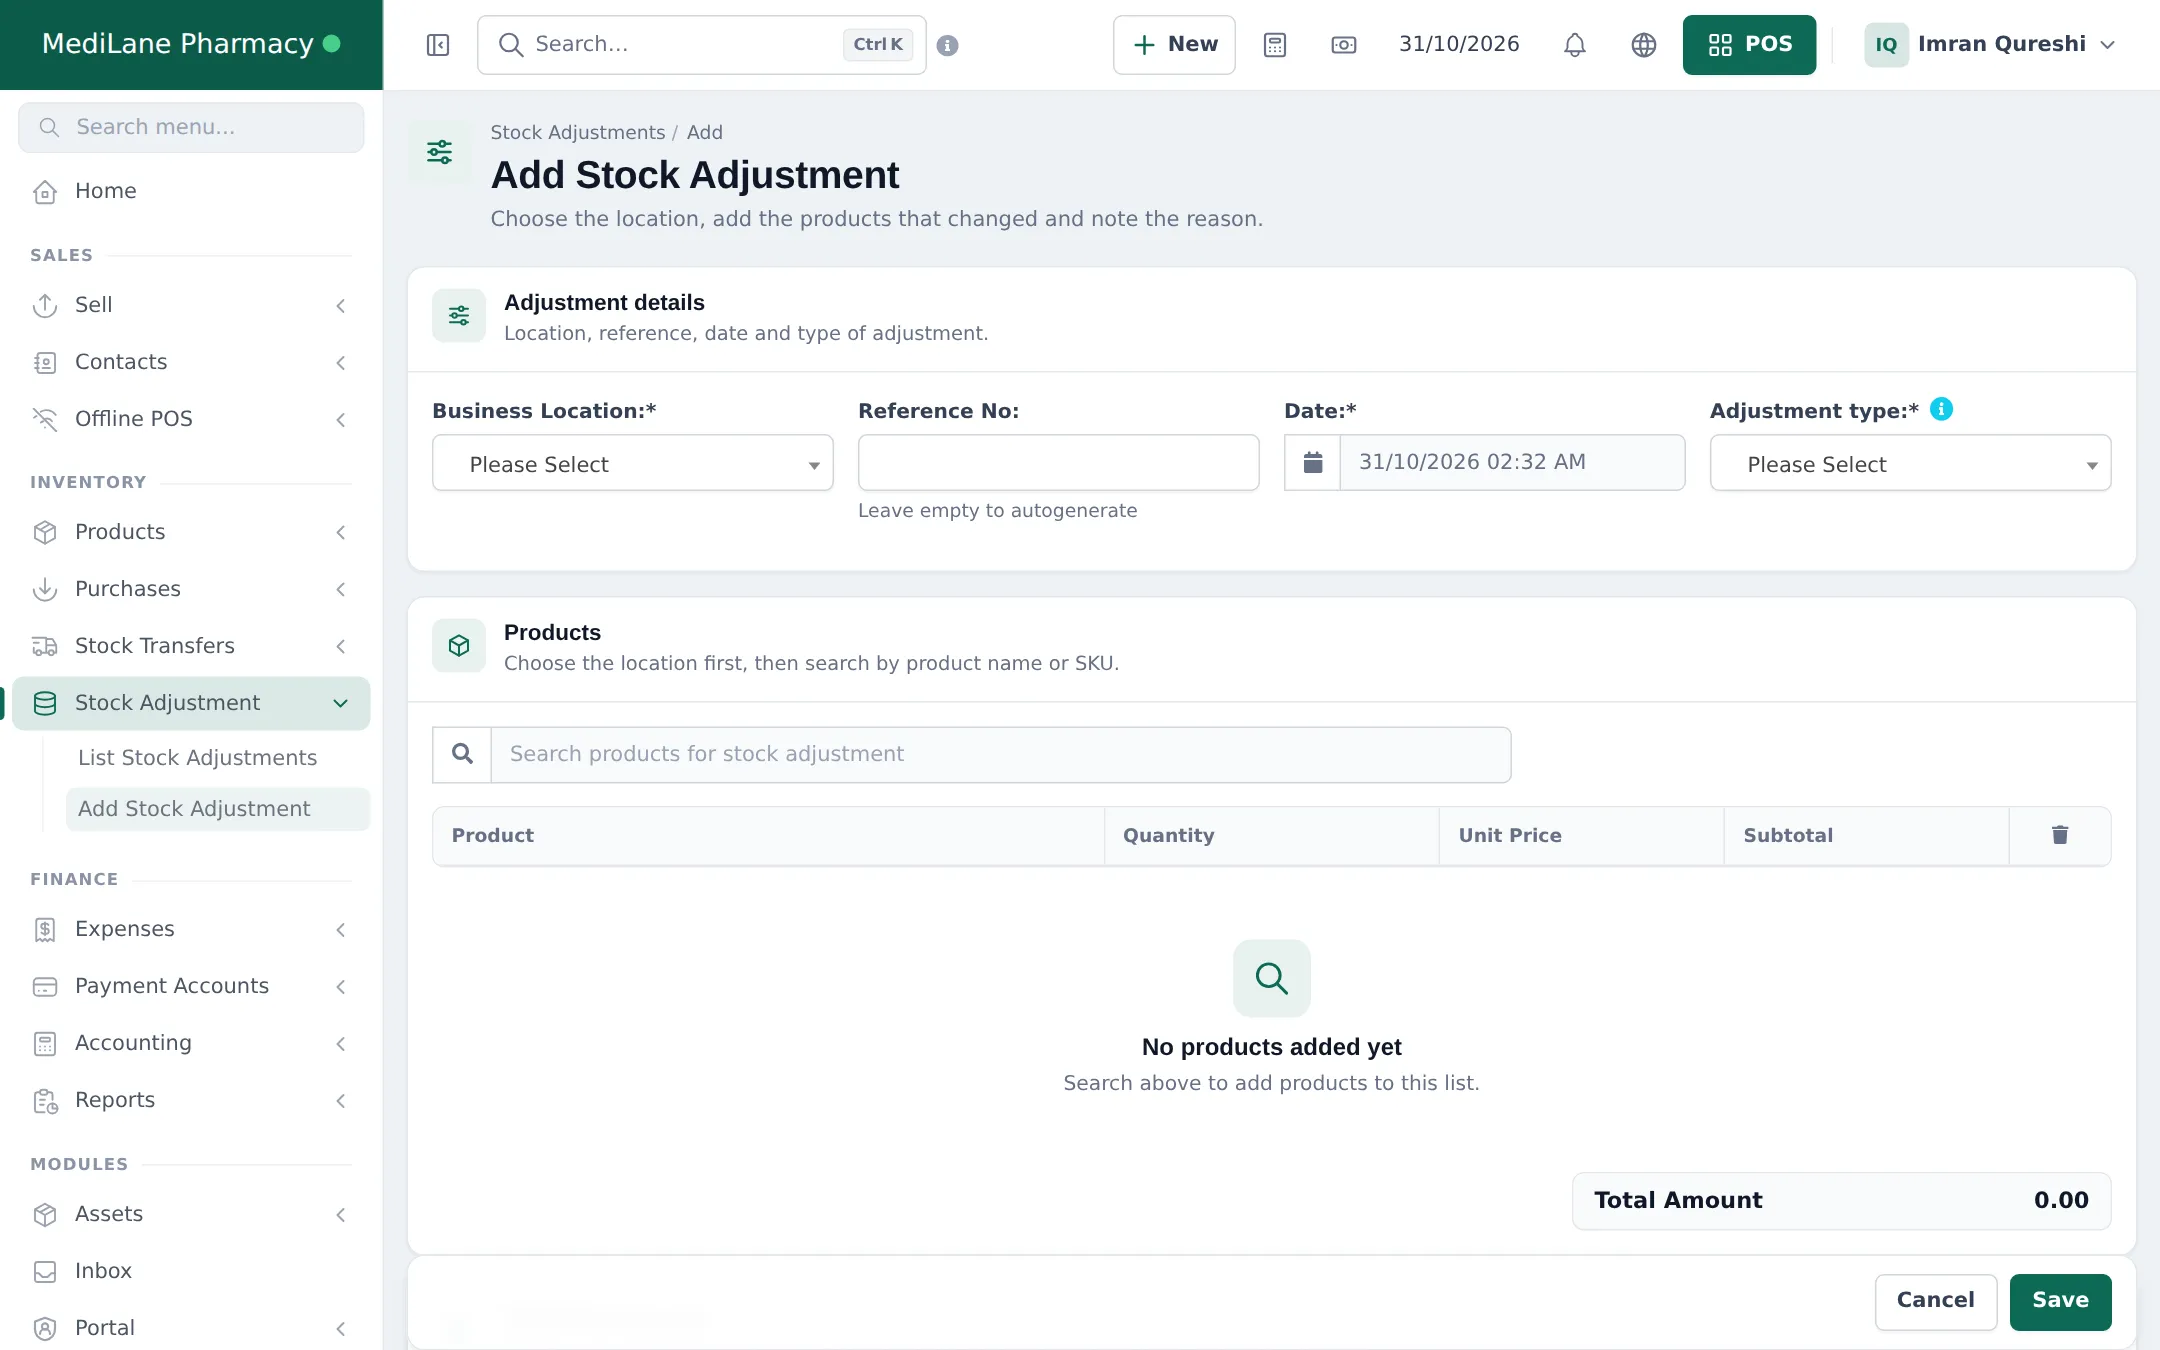Open notifications via the bell icon
This screenshot has height=1350, width=2160.
(1575, 45)
